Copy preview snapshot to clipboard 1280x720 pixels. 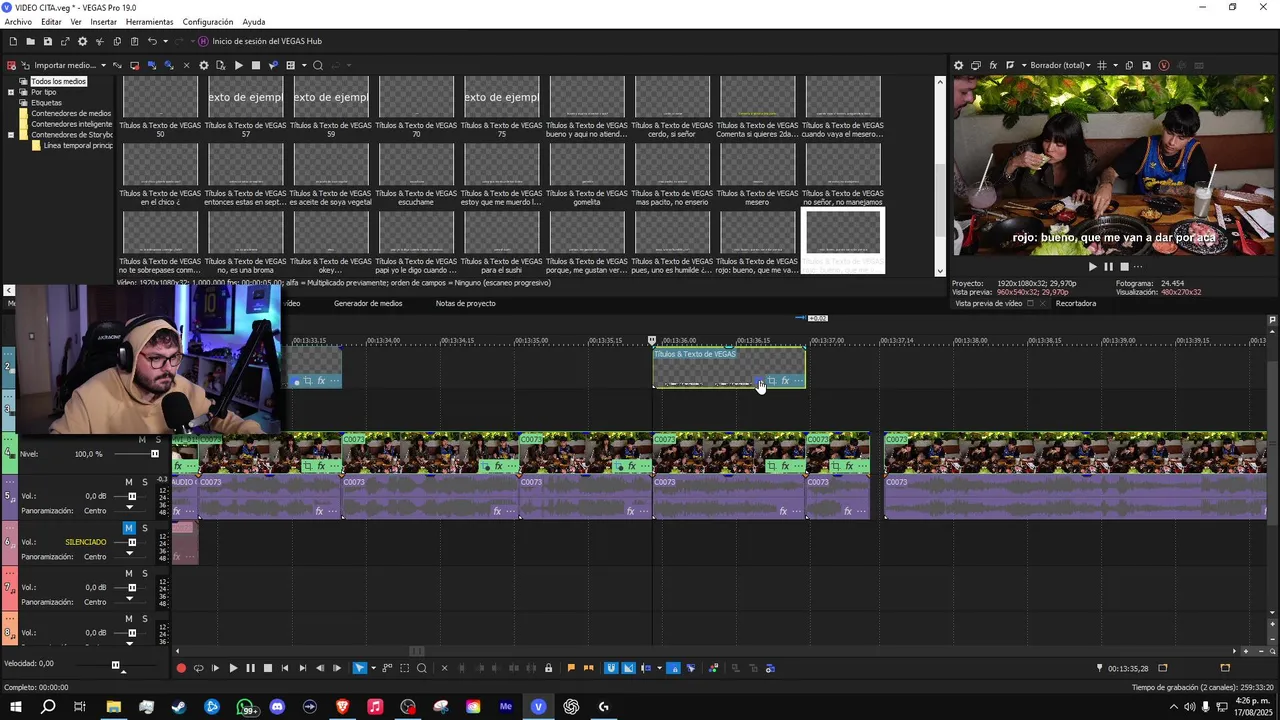click(x=1129, y=65)
